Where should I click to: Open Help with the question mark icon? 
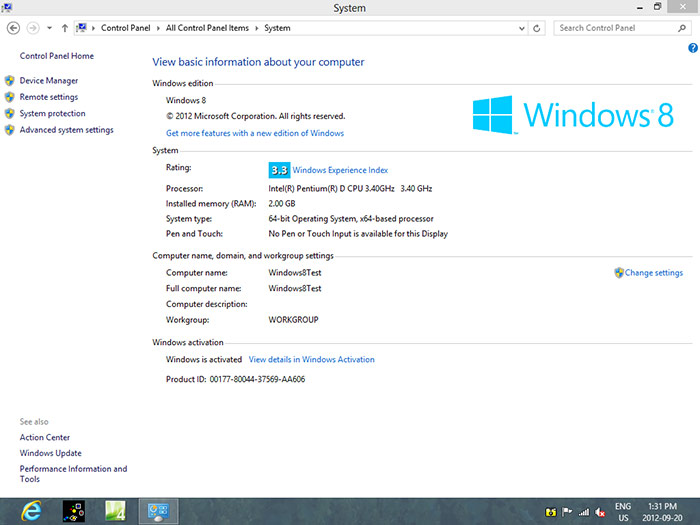(693, 48)
